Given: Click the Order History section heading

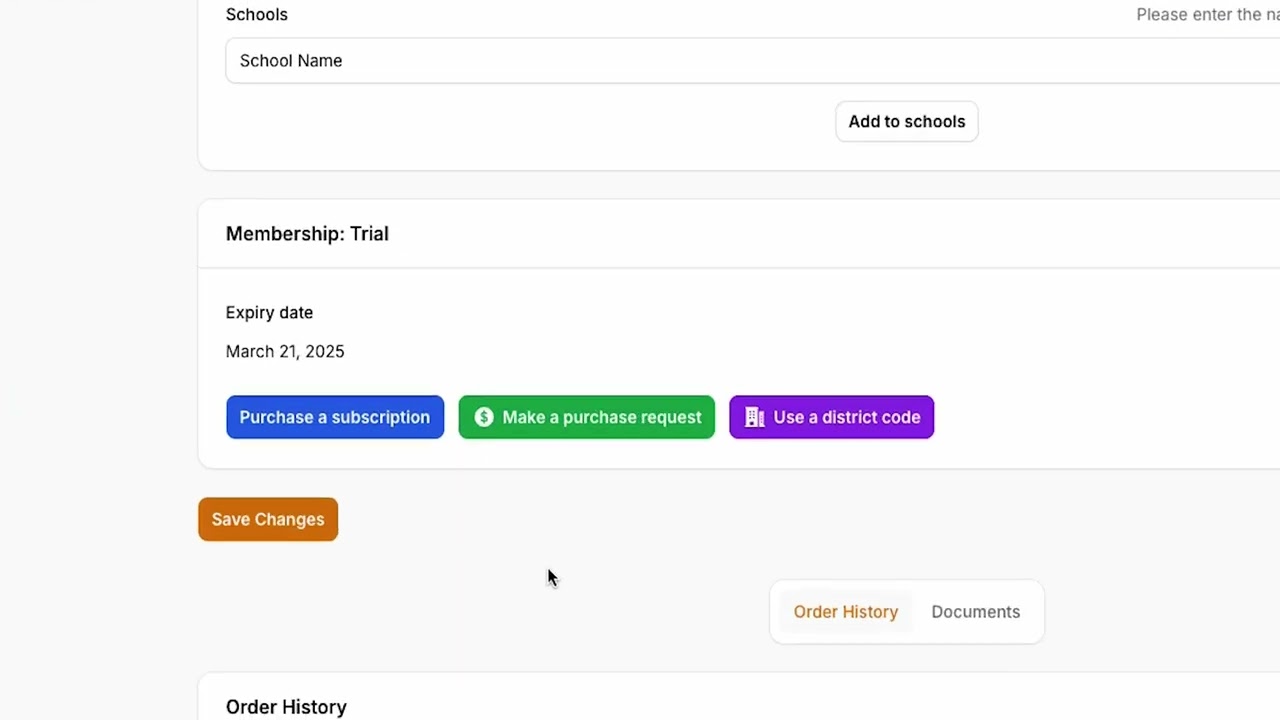Looking at the screenshot, I should click(x=286, y=707).
